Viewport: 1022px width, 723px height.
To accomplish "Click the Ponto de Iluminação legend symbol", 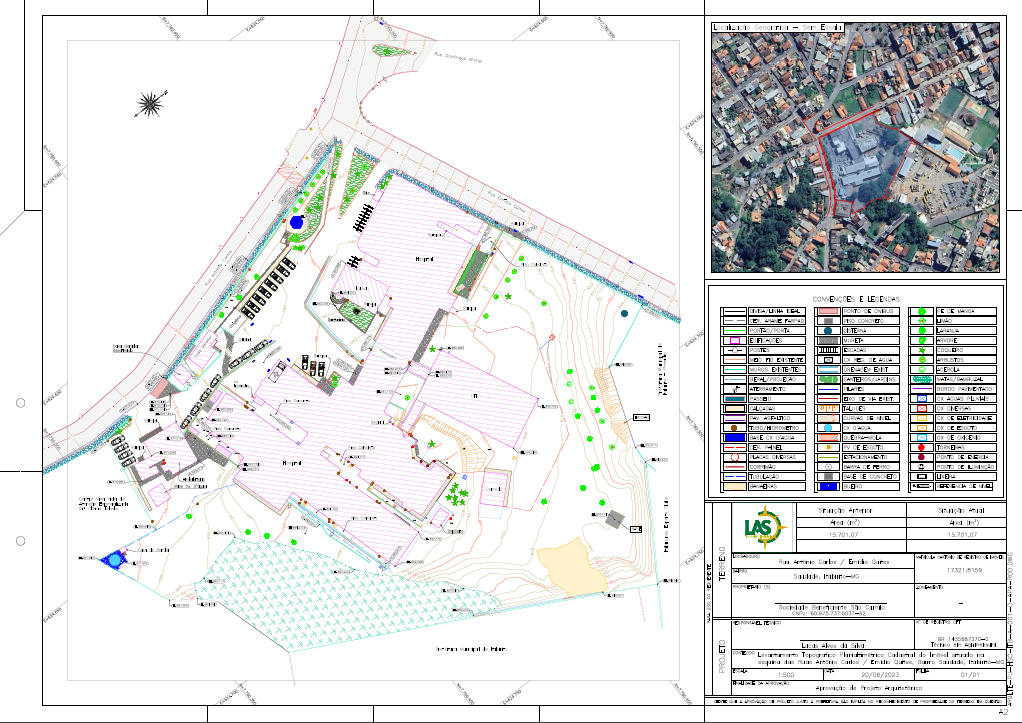I will click(920, 465).
